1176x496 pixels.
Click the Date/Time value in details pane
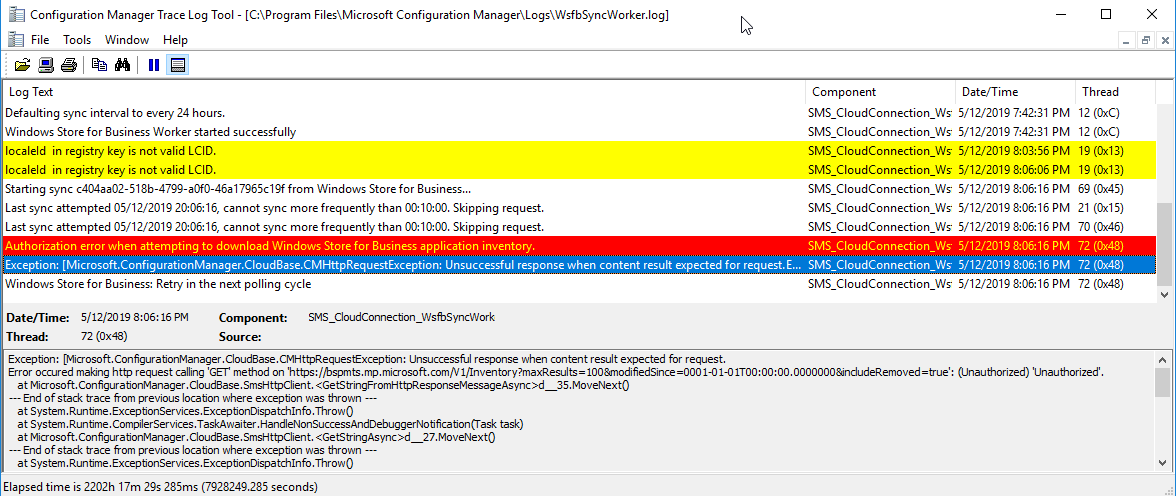tap(134, 317)
